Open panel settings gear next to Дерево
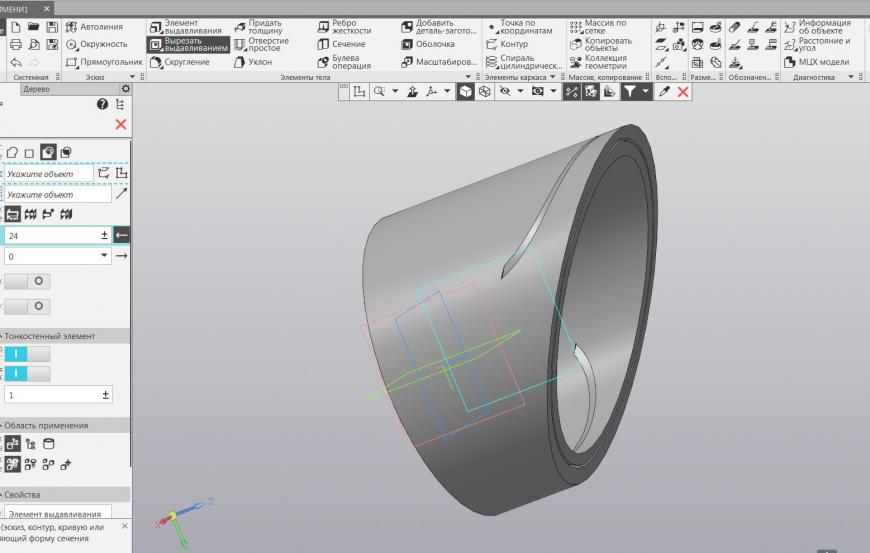Screen dimensions: 870x553 click(126, 89)
